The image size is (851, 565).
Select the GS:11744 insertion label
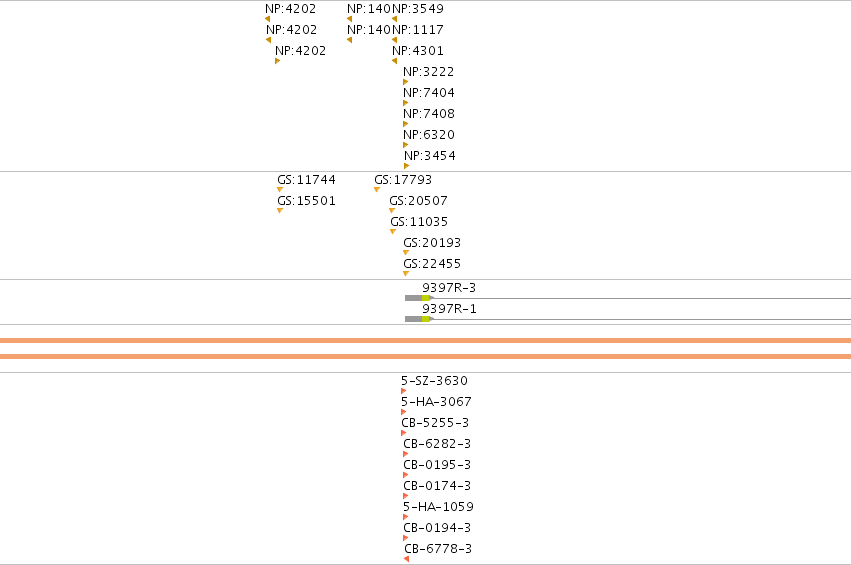[x=307, y=180]
